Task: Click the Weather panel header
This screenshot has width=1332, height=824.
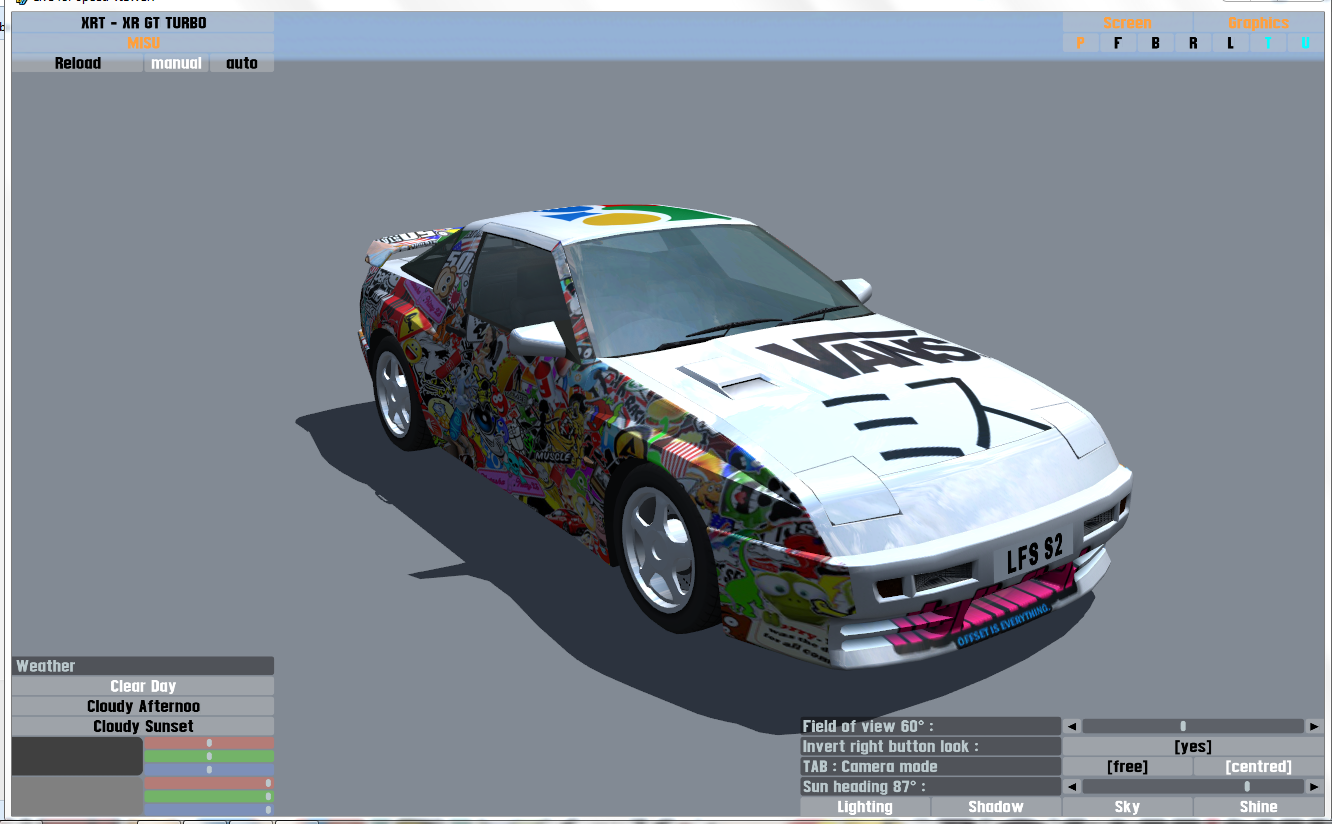Action: click(x=143, y=666)
